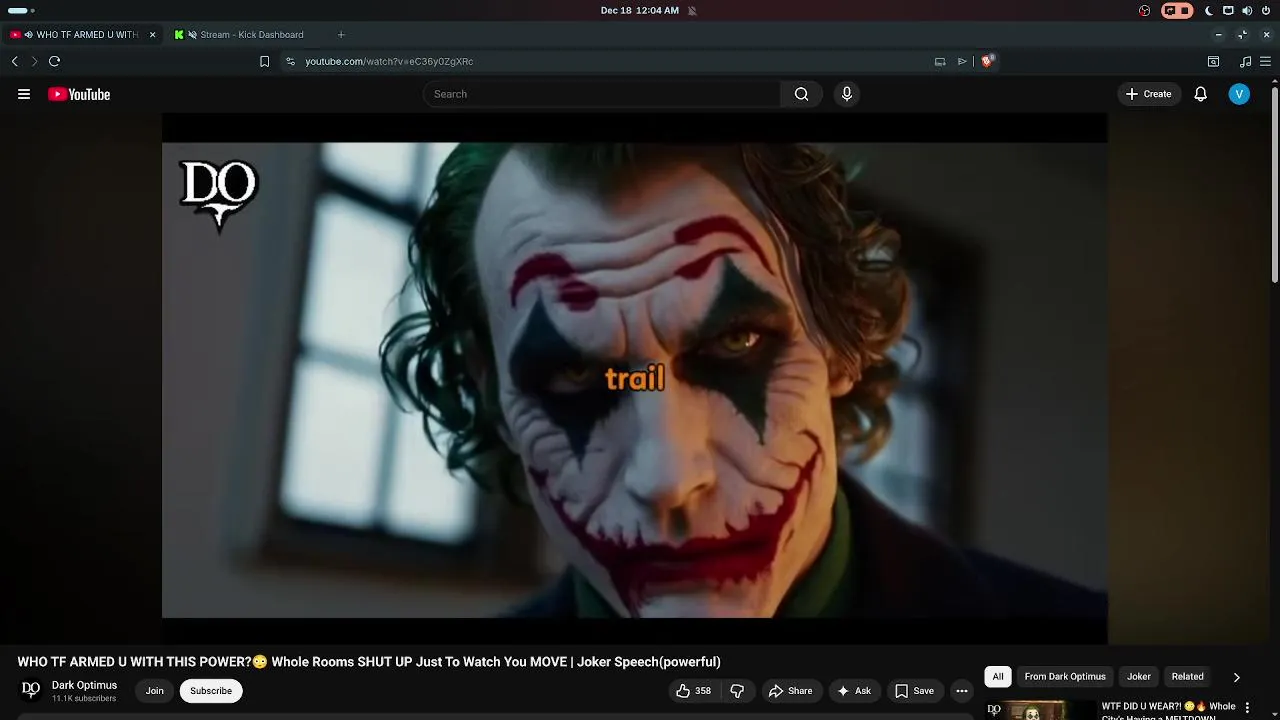Click the DO channel watermark on the video
Screen dimensions: 1280x720
click(219, 195)
